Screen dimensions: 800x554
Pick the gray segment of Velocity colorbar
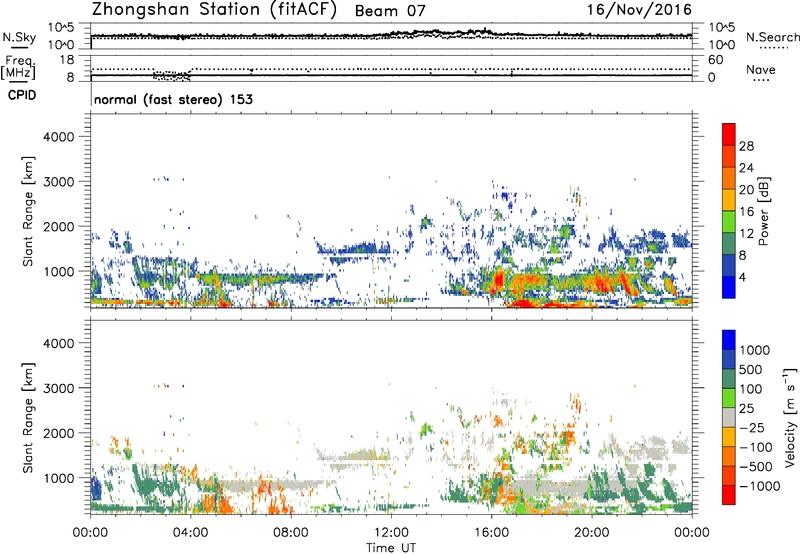(729, 418)
